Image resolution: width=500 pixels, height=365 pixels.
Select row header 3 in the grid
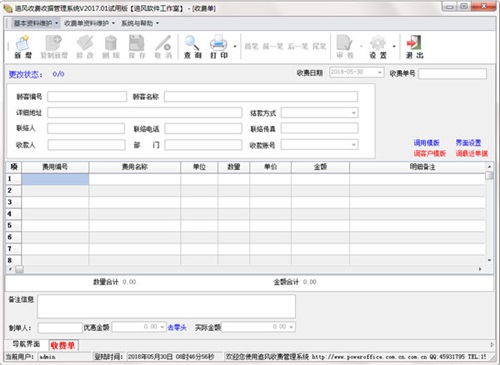(x=13, y=202)
